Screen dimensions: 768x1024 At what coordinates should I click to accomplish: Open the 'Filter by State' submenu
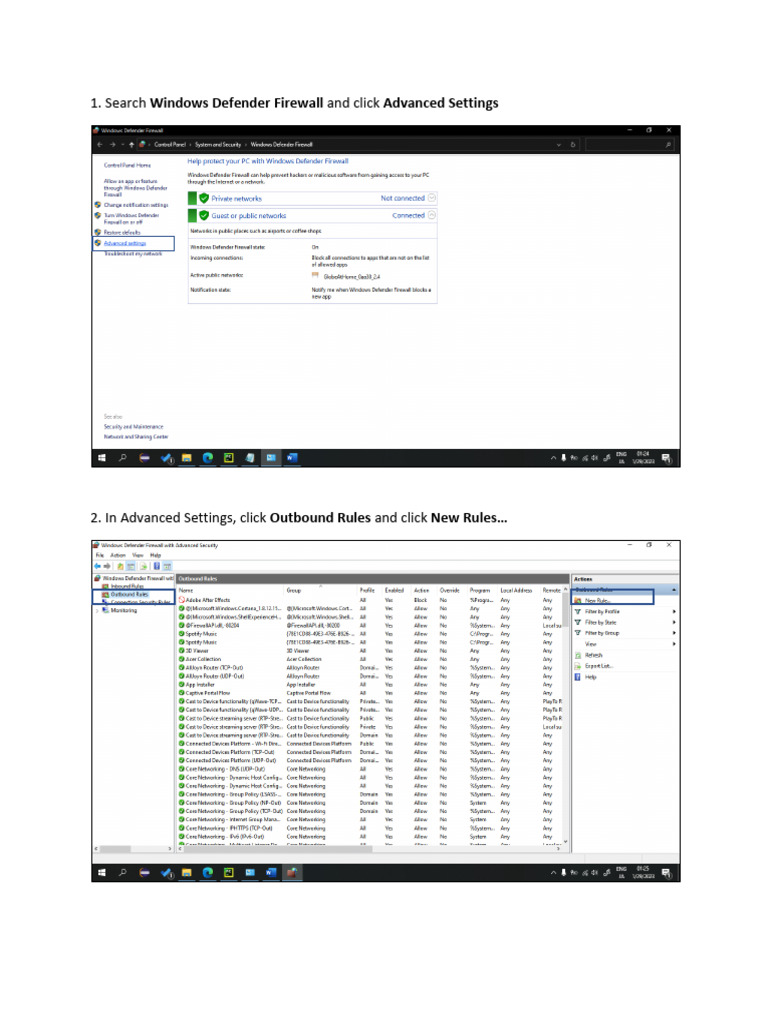click(x=625, y=622)
